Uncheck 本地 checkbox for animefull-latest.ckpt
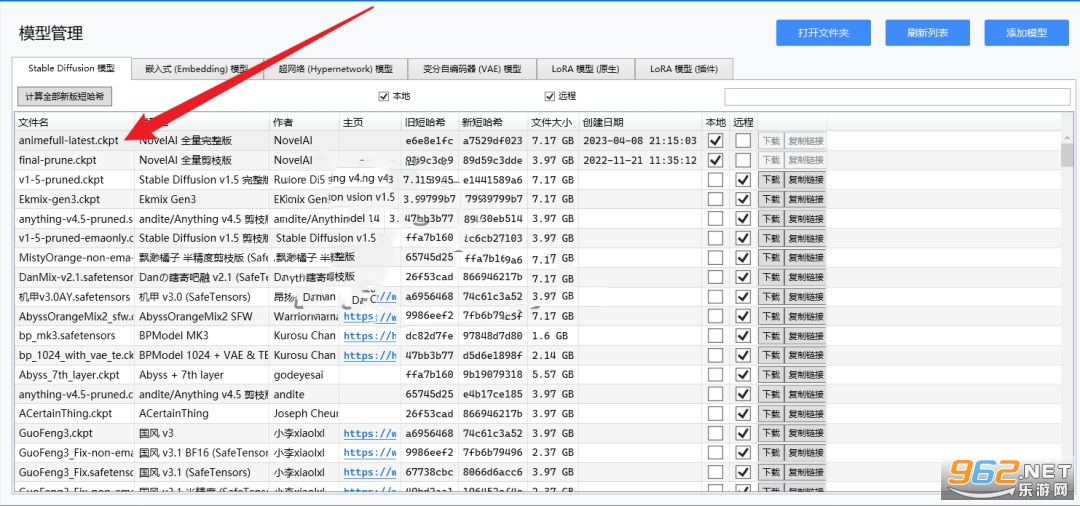The image size is (1080, 506). pos(716,140)
